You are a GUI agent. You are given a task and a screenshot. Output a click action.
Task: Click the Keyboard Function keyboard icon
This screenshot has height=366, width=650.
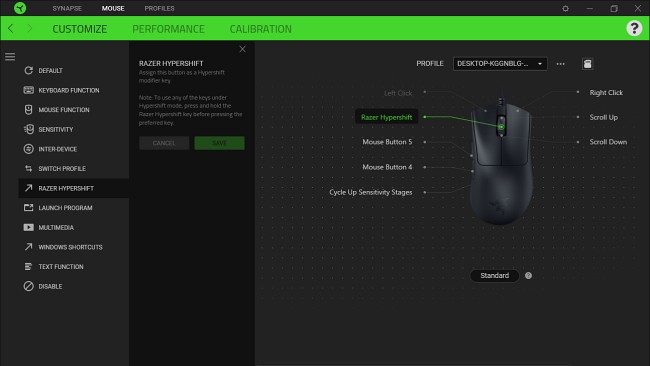28,90
